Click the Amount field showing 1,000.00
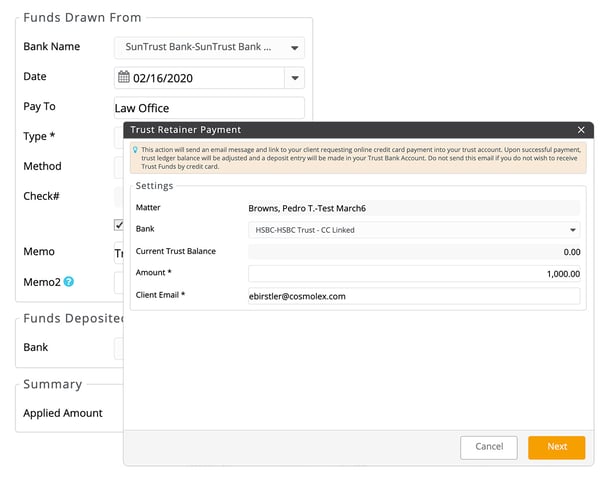This screenshot has height=499, width=610. (x=414, y=274)
